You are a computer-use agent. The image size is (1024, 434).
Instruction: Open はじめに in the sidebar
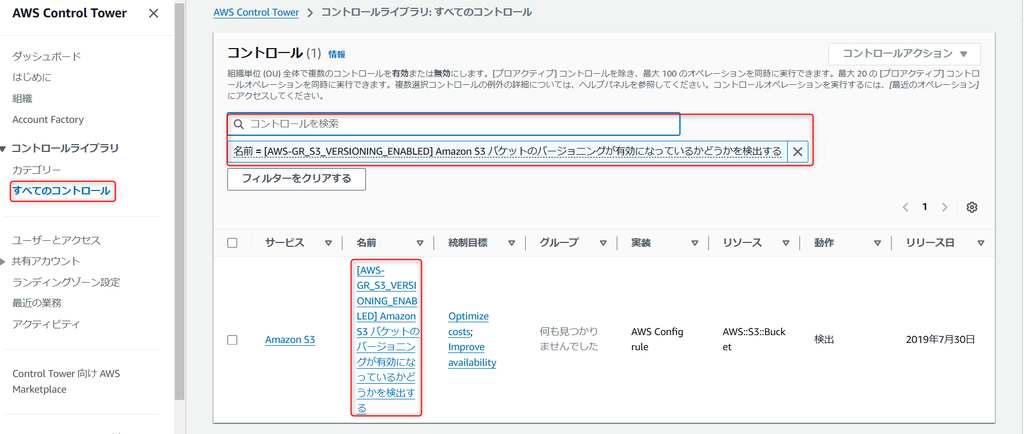(31, 78)
